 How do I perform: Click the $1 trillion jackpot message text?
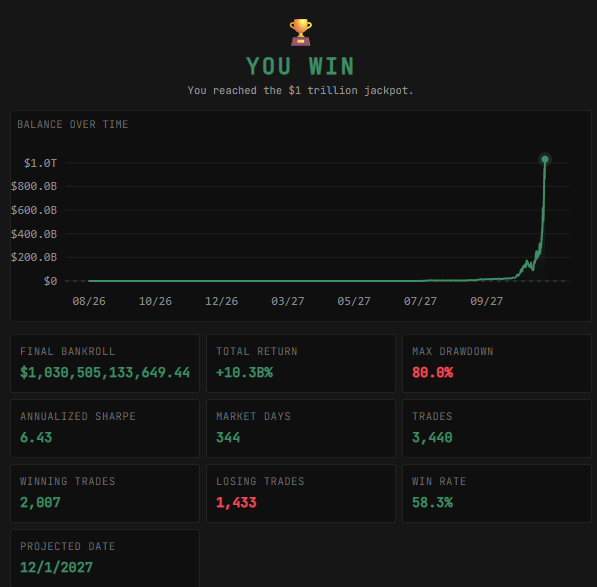pyautogui.click(x=300, y=91)
